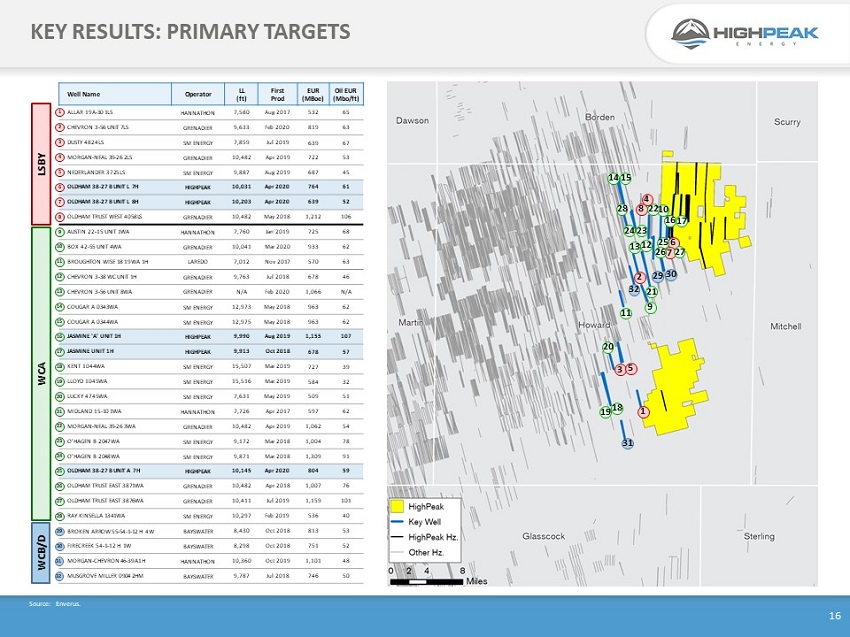Click the OLDHAM 38-27 B UNIT L 7H row name

click(x=102, y=186)
